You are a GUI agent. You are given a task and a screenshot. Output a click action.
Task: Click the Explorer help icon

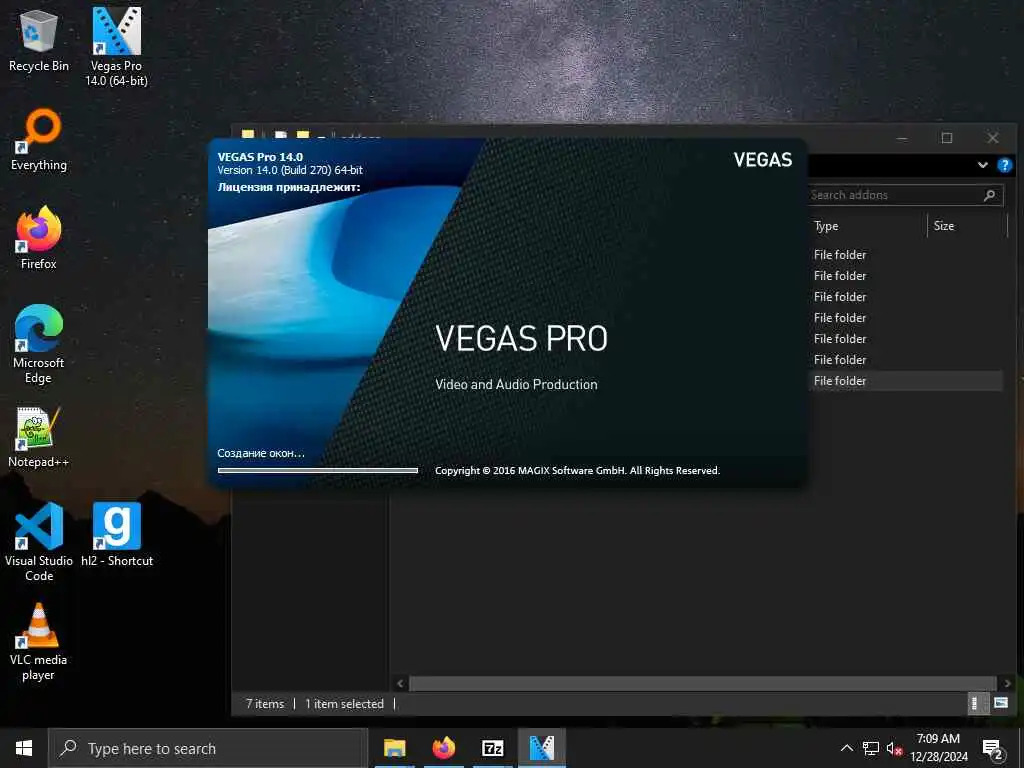1005,165
